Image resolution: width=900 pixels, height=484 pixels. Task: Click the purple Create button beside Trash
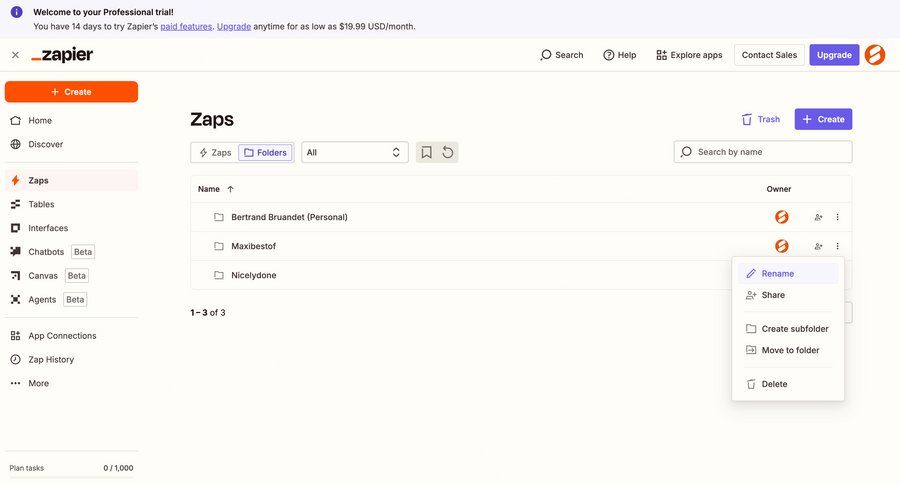point(823,119)
